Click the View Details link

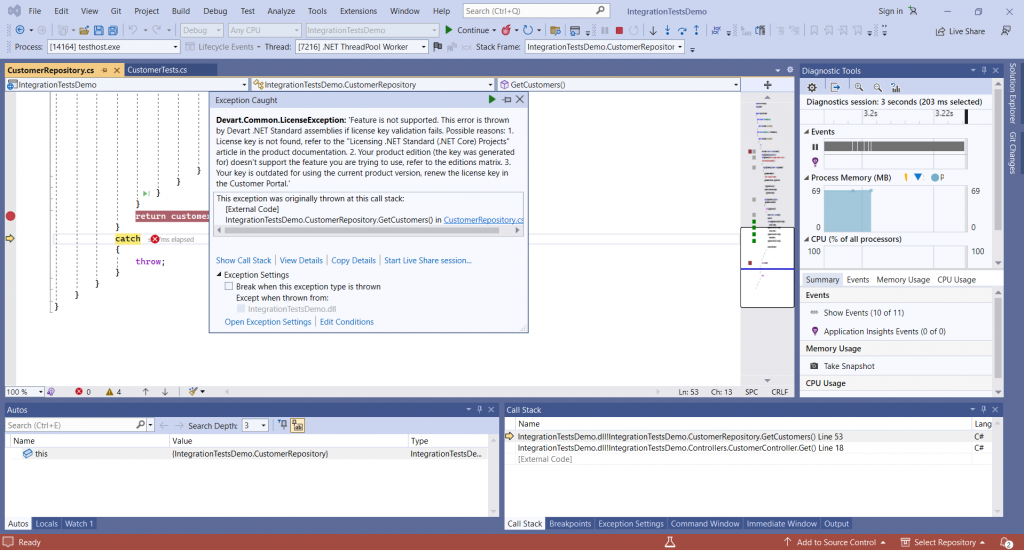(301, 260)
